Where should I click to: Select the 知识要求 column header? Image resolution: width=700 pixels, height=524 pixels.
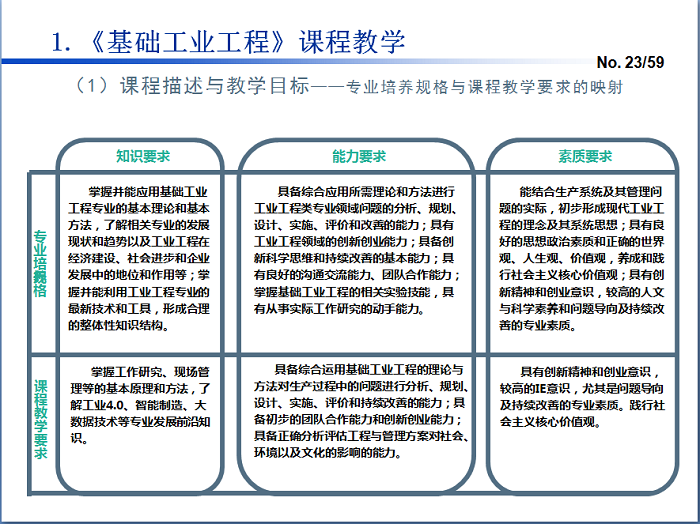click(143, 156)
